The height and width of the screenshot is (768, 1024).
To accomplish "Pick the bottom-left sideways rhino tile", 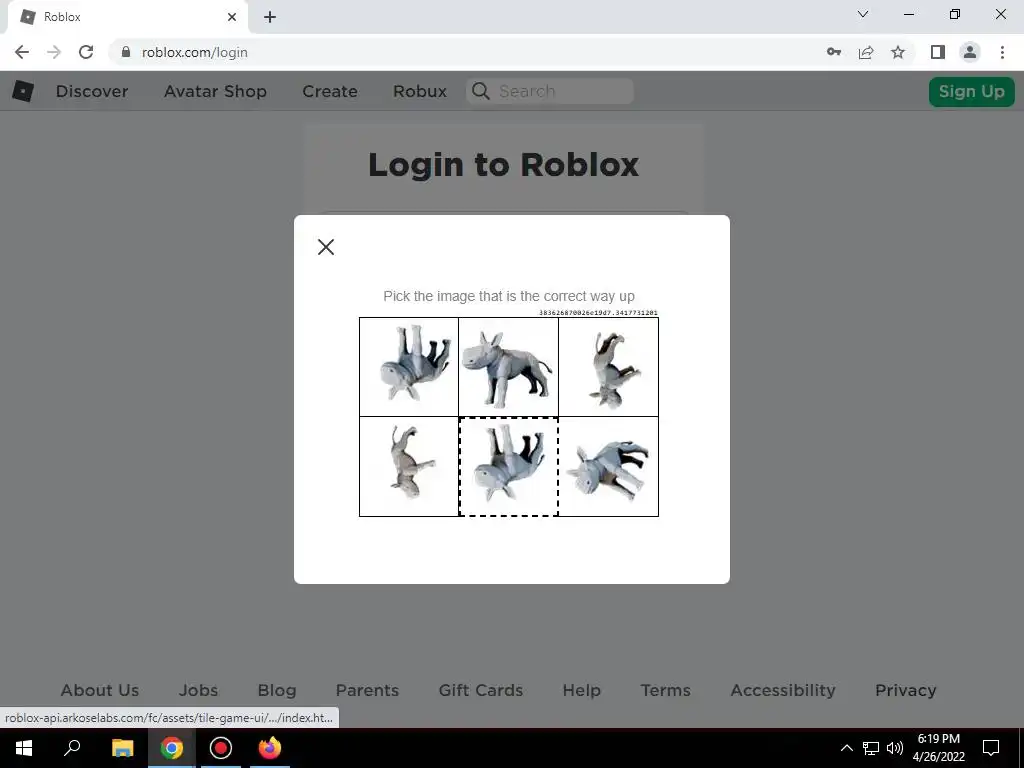I will pyautogui.click(x=409, y=466).
